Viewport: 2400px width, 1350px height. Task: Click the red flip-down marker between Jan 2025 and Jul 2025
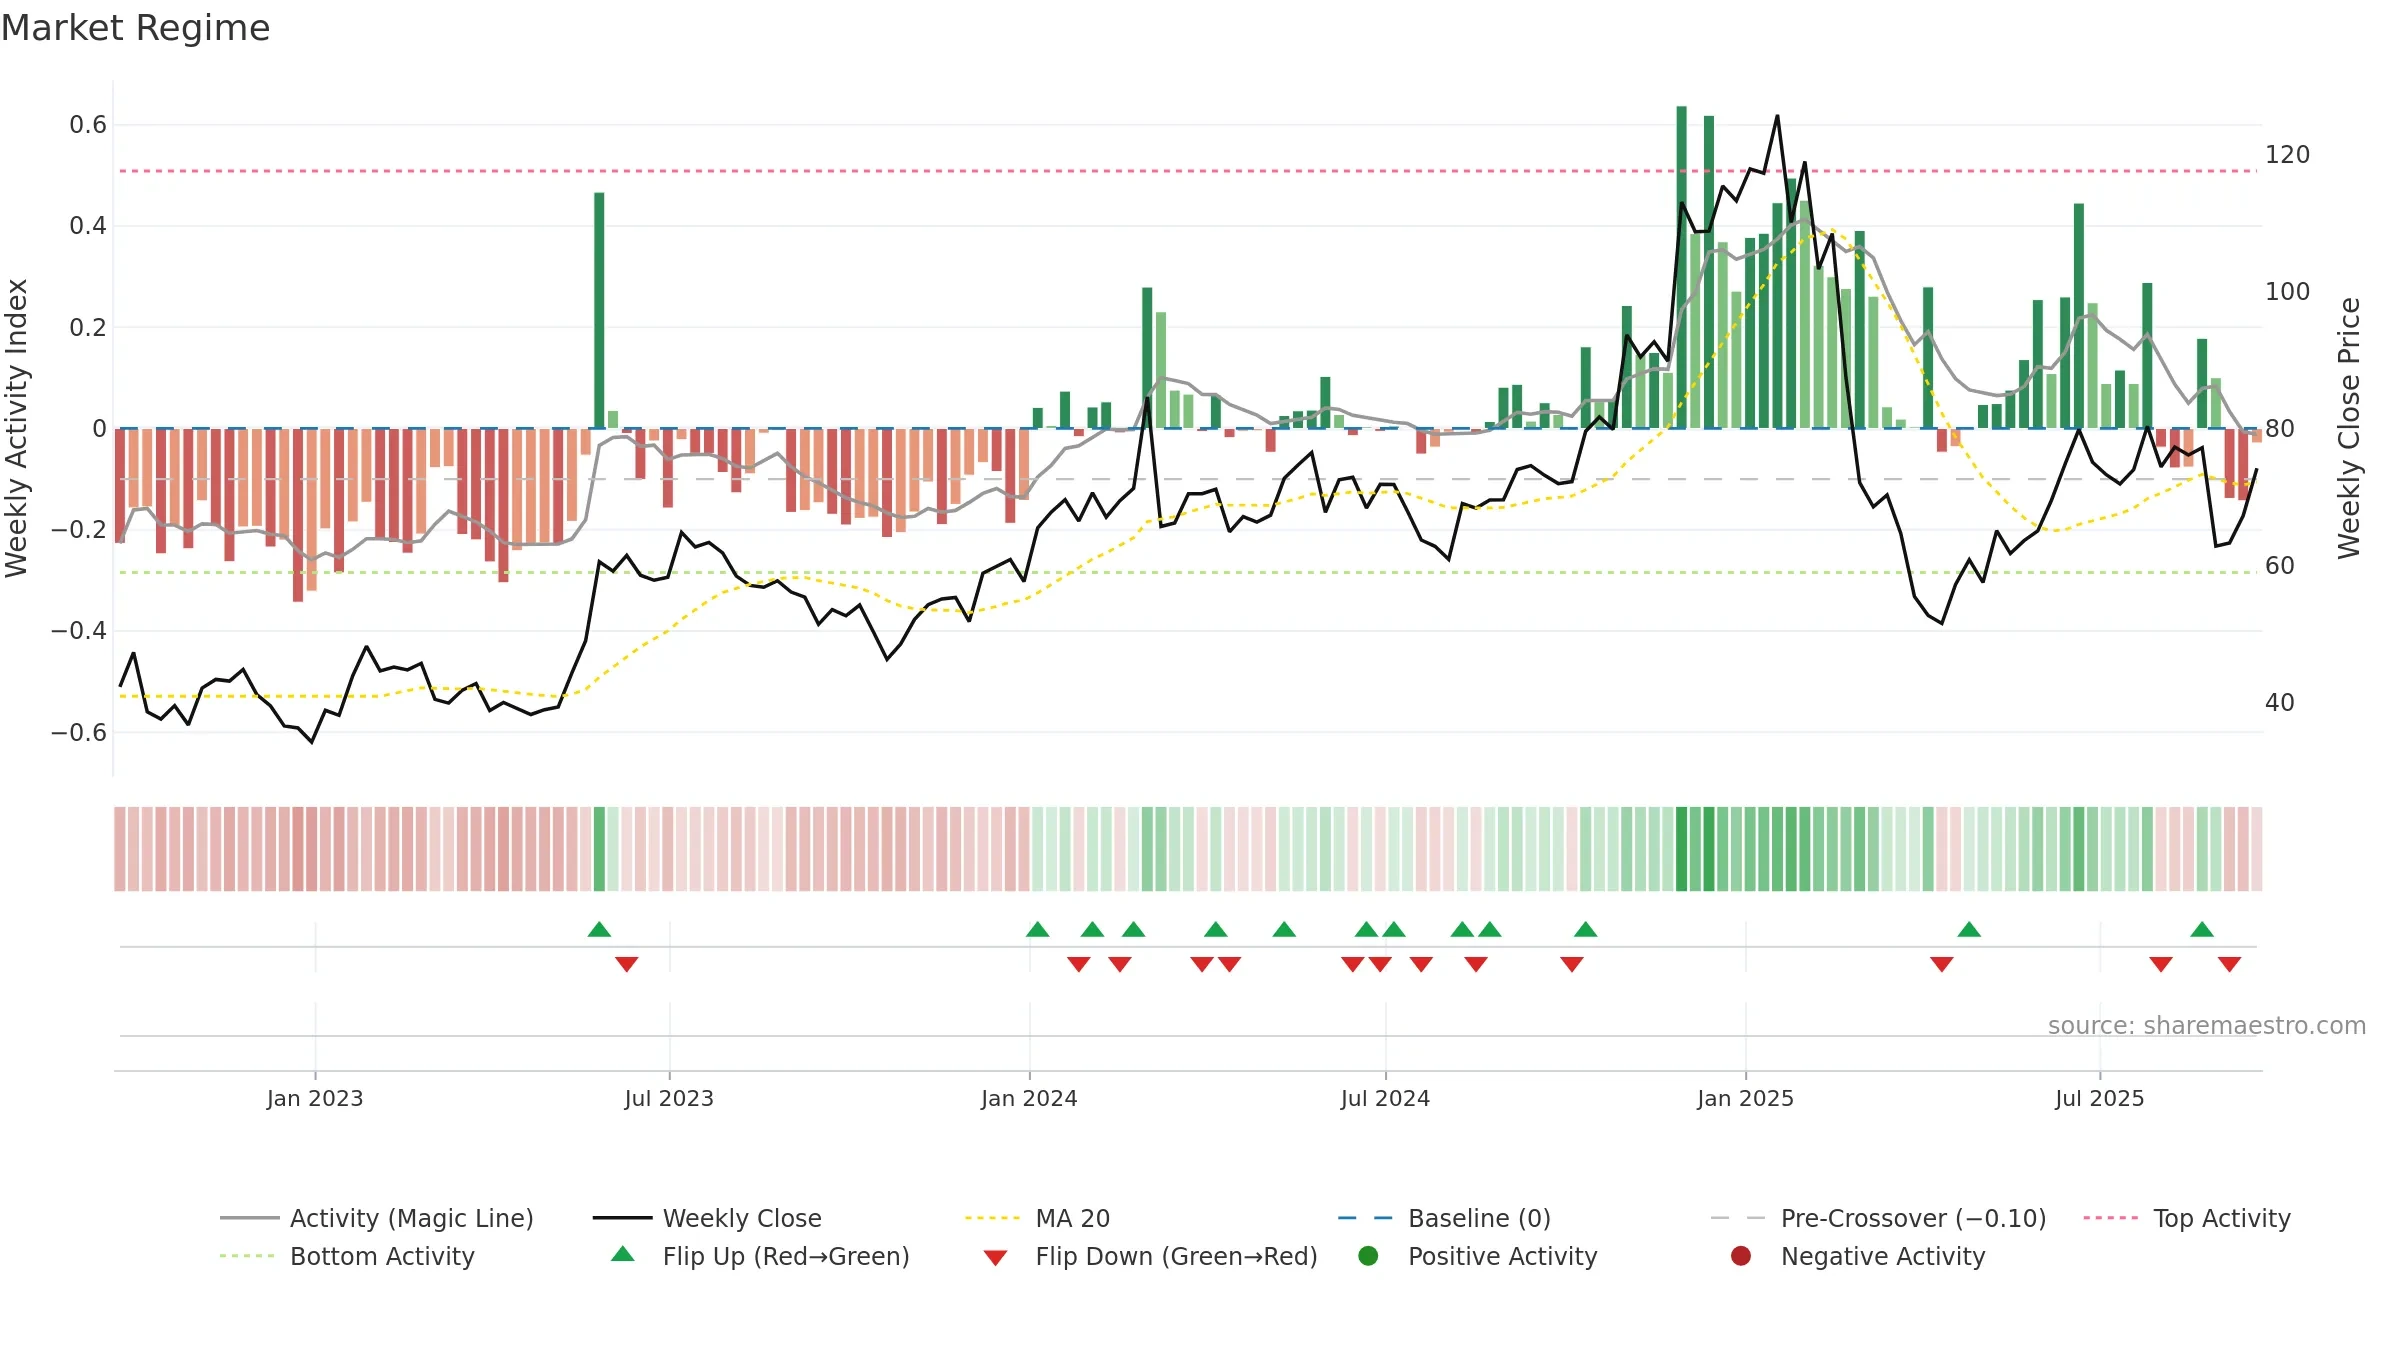1942,964
